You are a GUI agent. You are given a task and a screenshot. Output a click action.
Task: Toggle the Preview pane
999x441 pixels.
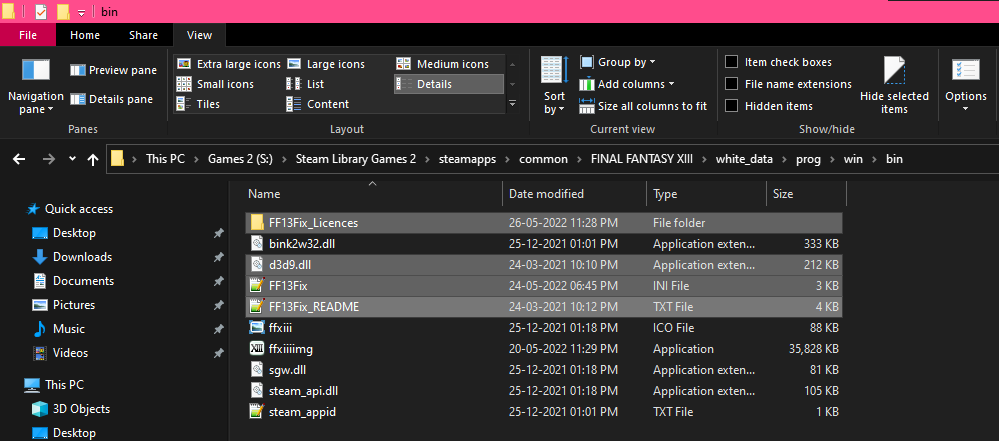point(113,70)
